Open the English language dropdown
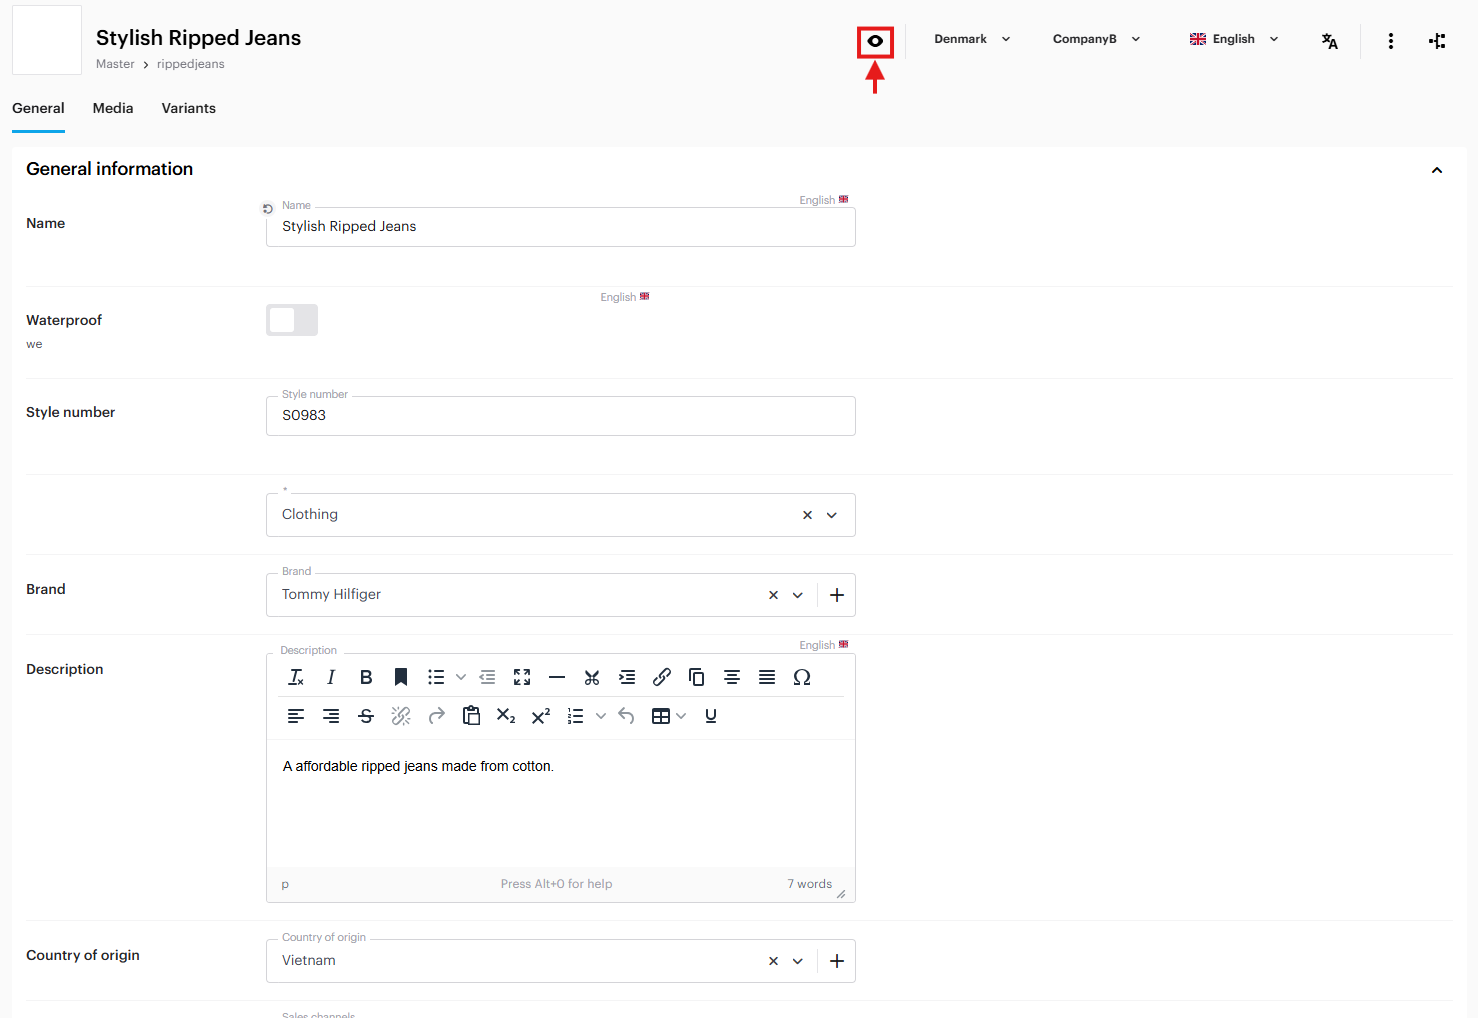Image resolution: width=1478 pixels, height=1018 pixels. click(x=1233, y=39)
